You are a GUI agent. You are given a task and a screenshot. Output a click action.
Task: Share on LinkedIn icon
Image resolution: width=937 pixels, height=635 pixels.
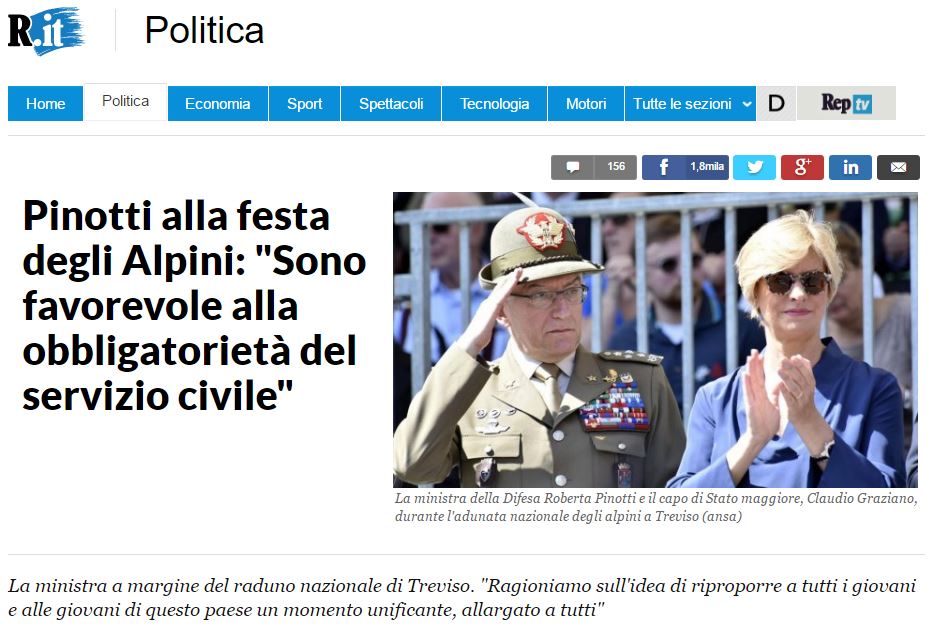pos(850,167)
